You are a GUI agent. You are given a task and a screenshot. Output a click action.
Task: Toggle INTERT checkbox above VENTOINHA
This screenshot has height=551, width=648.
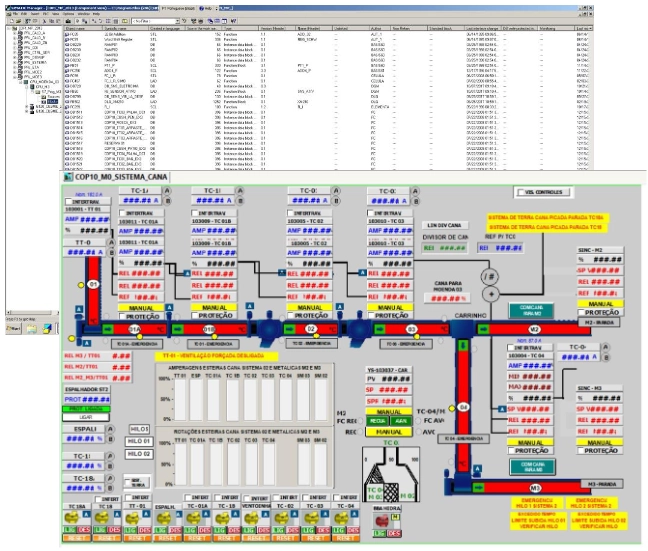247,499
